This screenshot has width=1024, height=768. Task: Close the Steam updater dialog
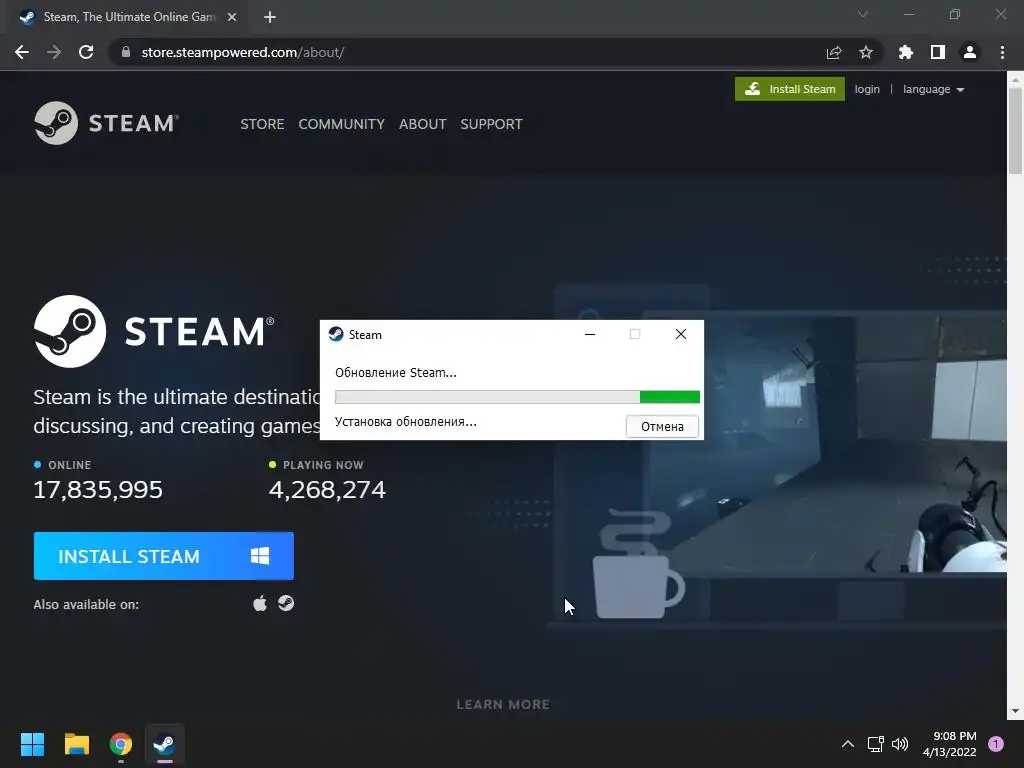pos(680,334)
